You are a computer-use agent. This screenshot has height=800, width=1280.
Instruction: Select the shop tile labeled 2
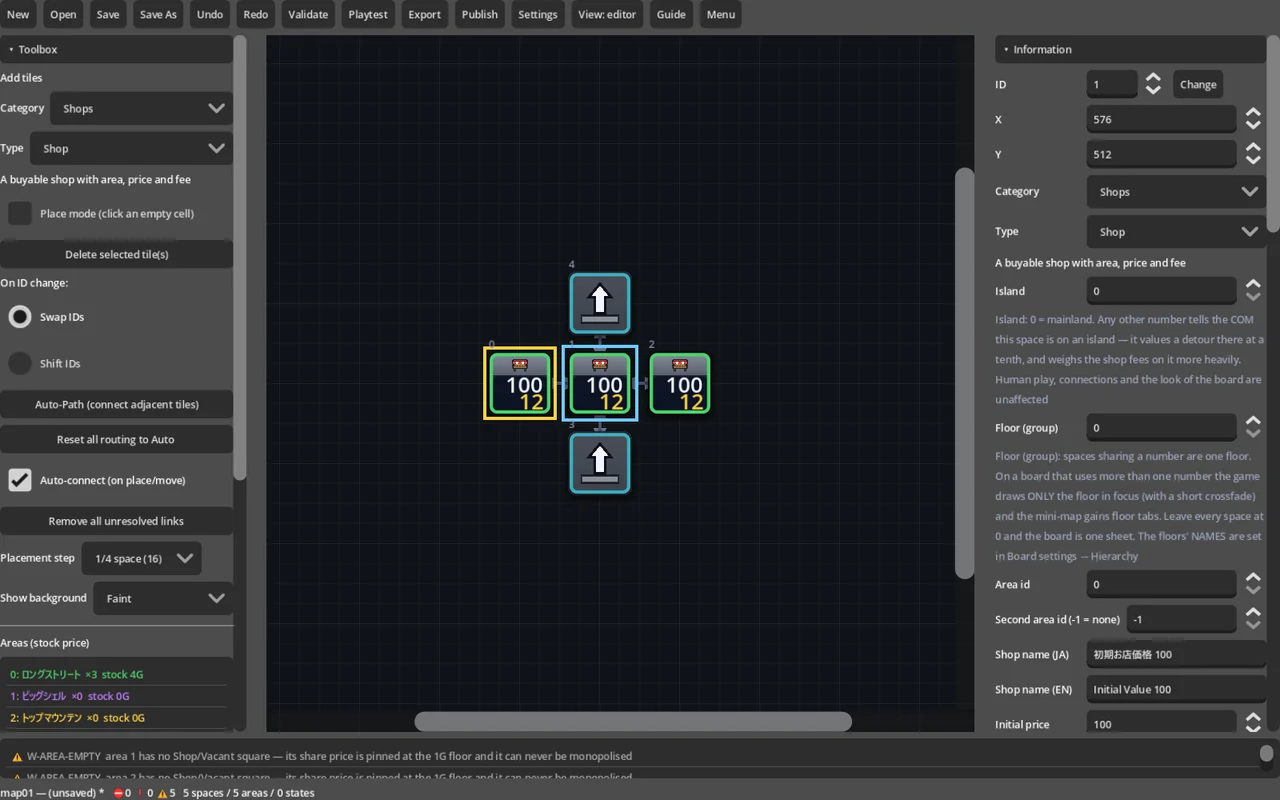click(680, 383)
